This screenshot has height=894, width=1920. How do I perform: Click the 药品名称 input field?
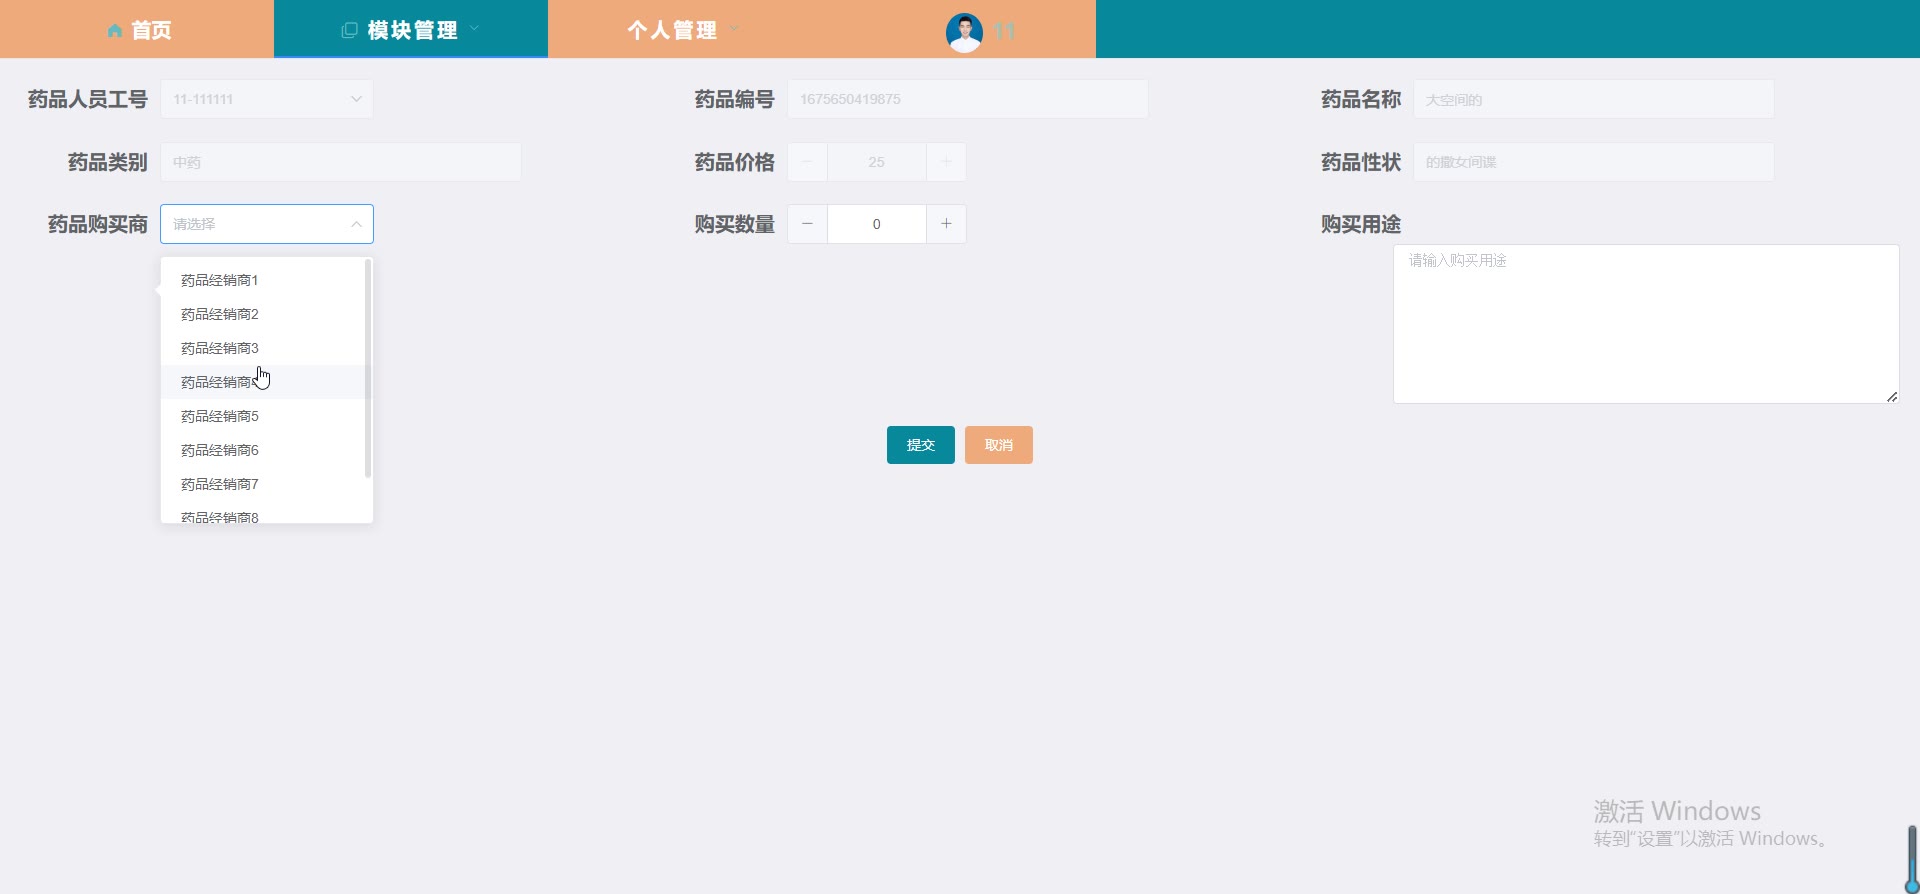tap(1593, 99)
